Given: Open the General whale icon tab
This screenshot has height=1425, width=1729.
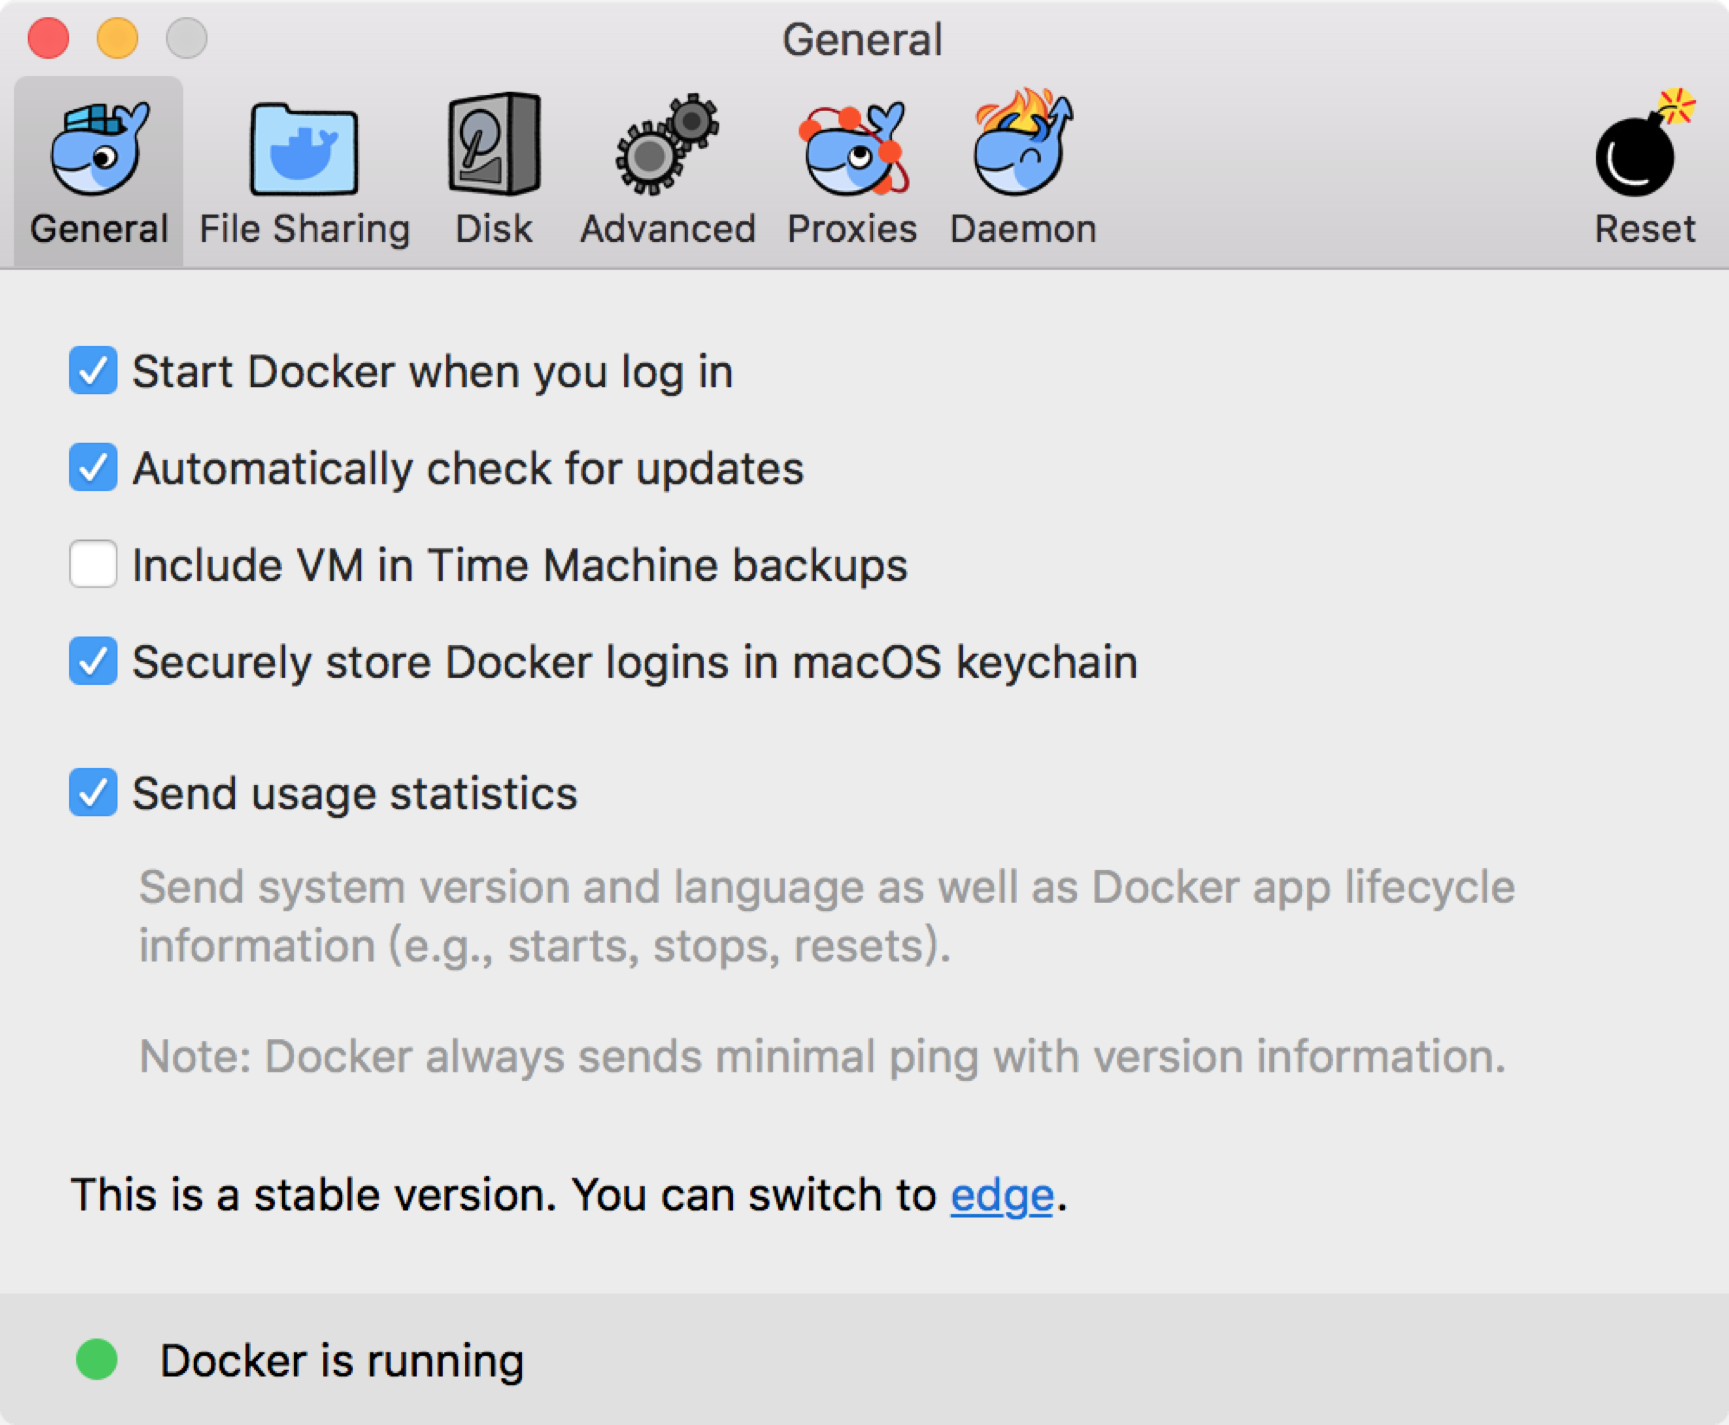Looking at the screenshot, I should click(99, 148).
